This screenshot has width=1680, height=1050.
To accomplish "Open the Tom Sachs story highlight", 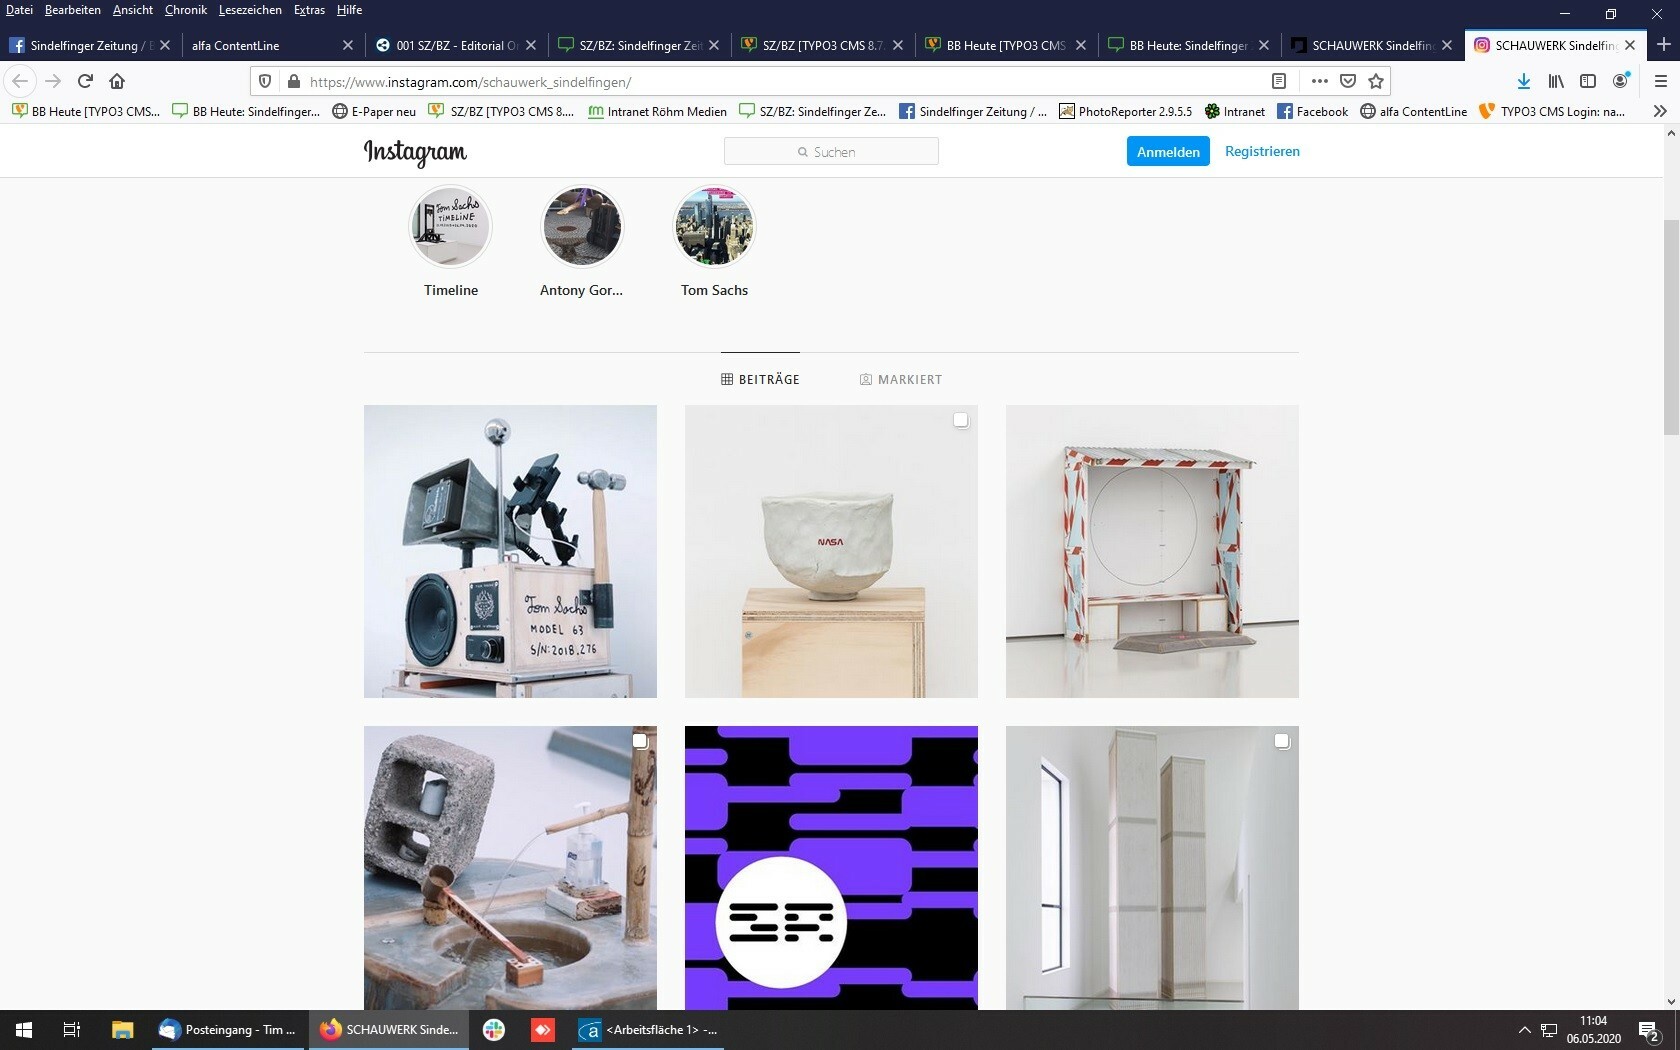I will click(714, 227).
